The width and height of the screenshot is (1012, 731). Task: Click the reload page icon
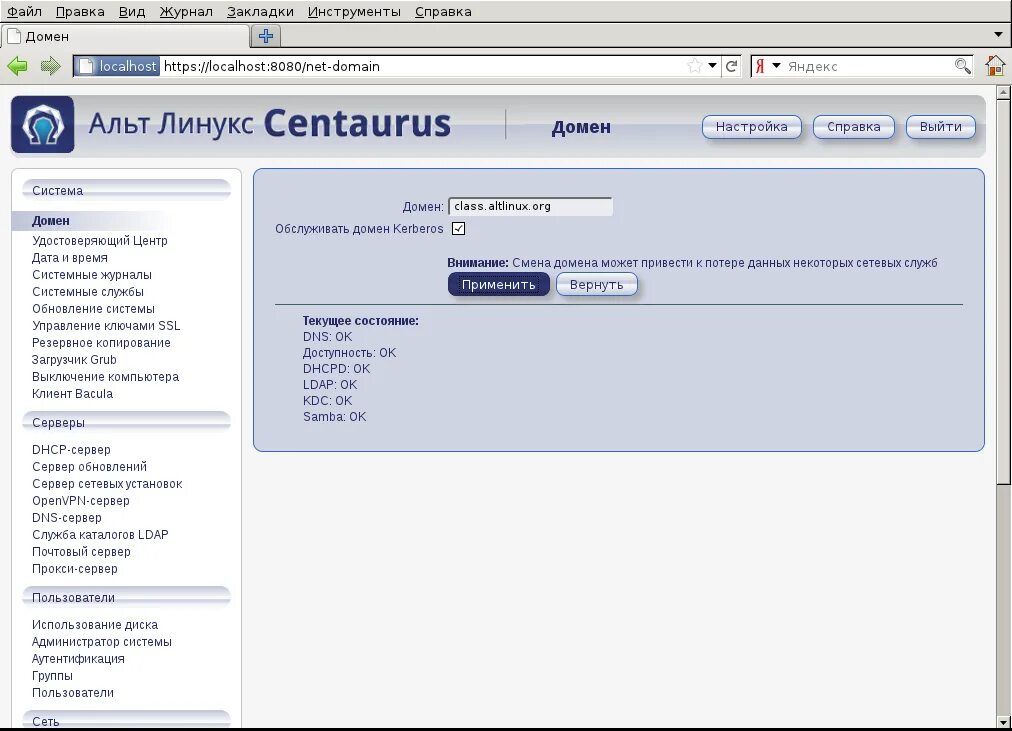[731, 66]
